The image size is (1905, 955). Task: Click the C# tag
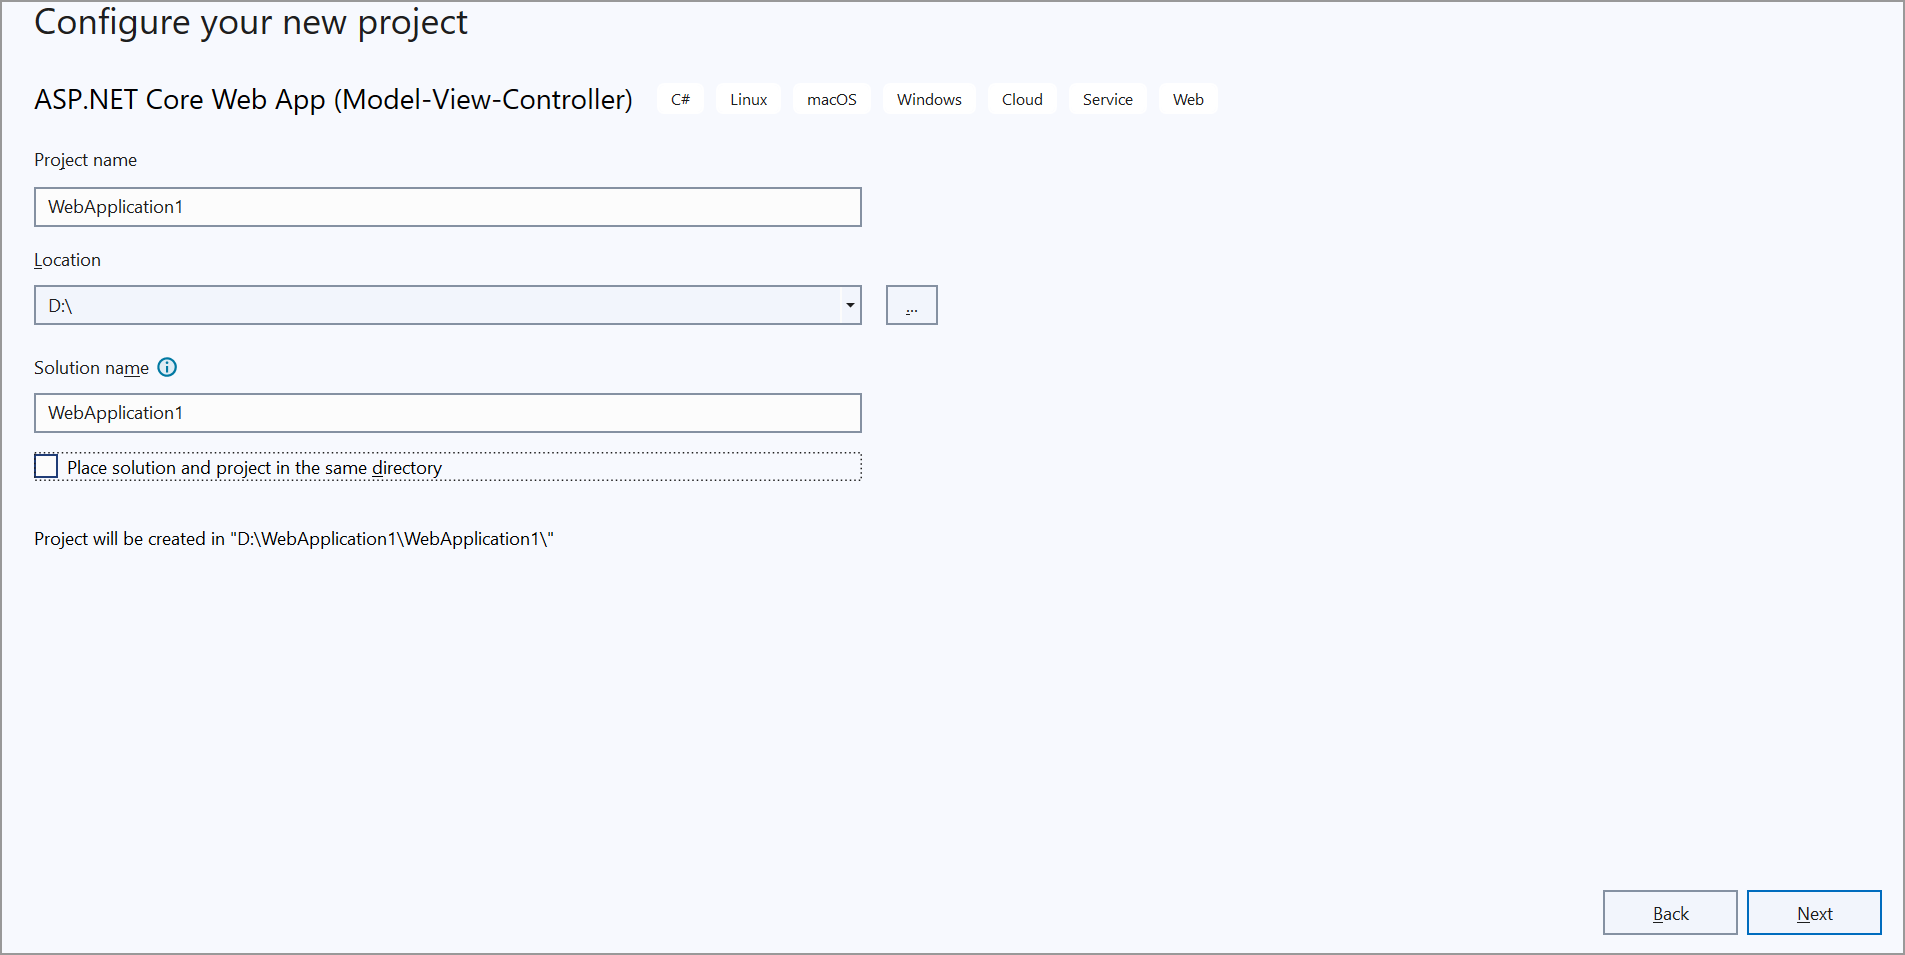click(x=680, y=99)
